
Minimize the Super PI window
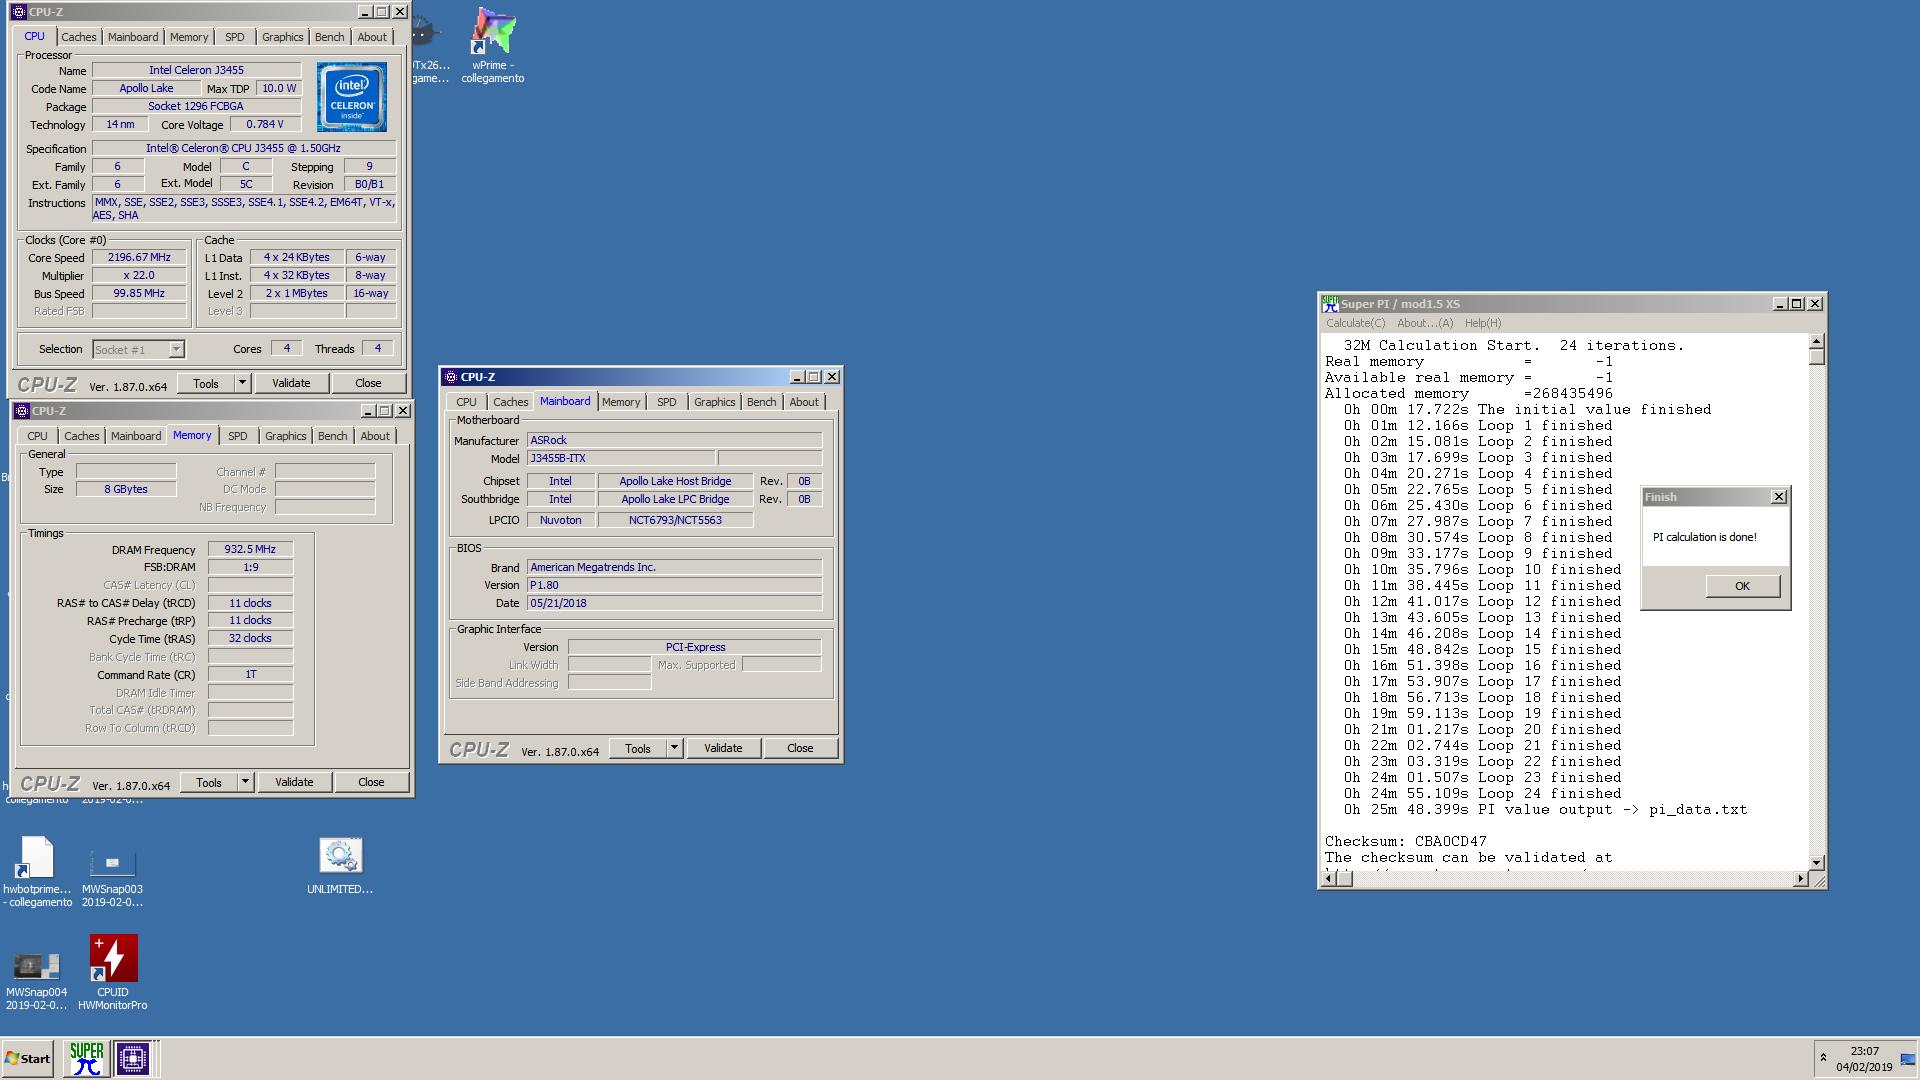[x=1779, y=304]
